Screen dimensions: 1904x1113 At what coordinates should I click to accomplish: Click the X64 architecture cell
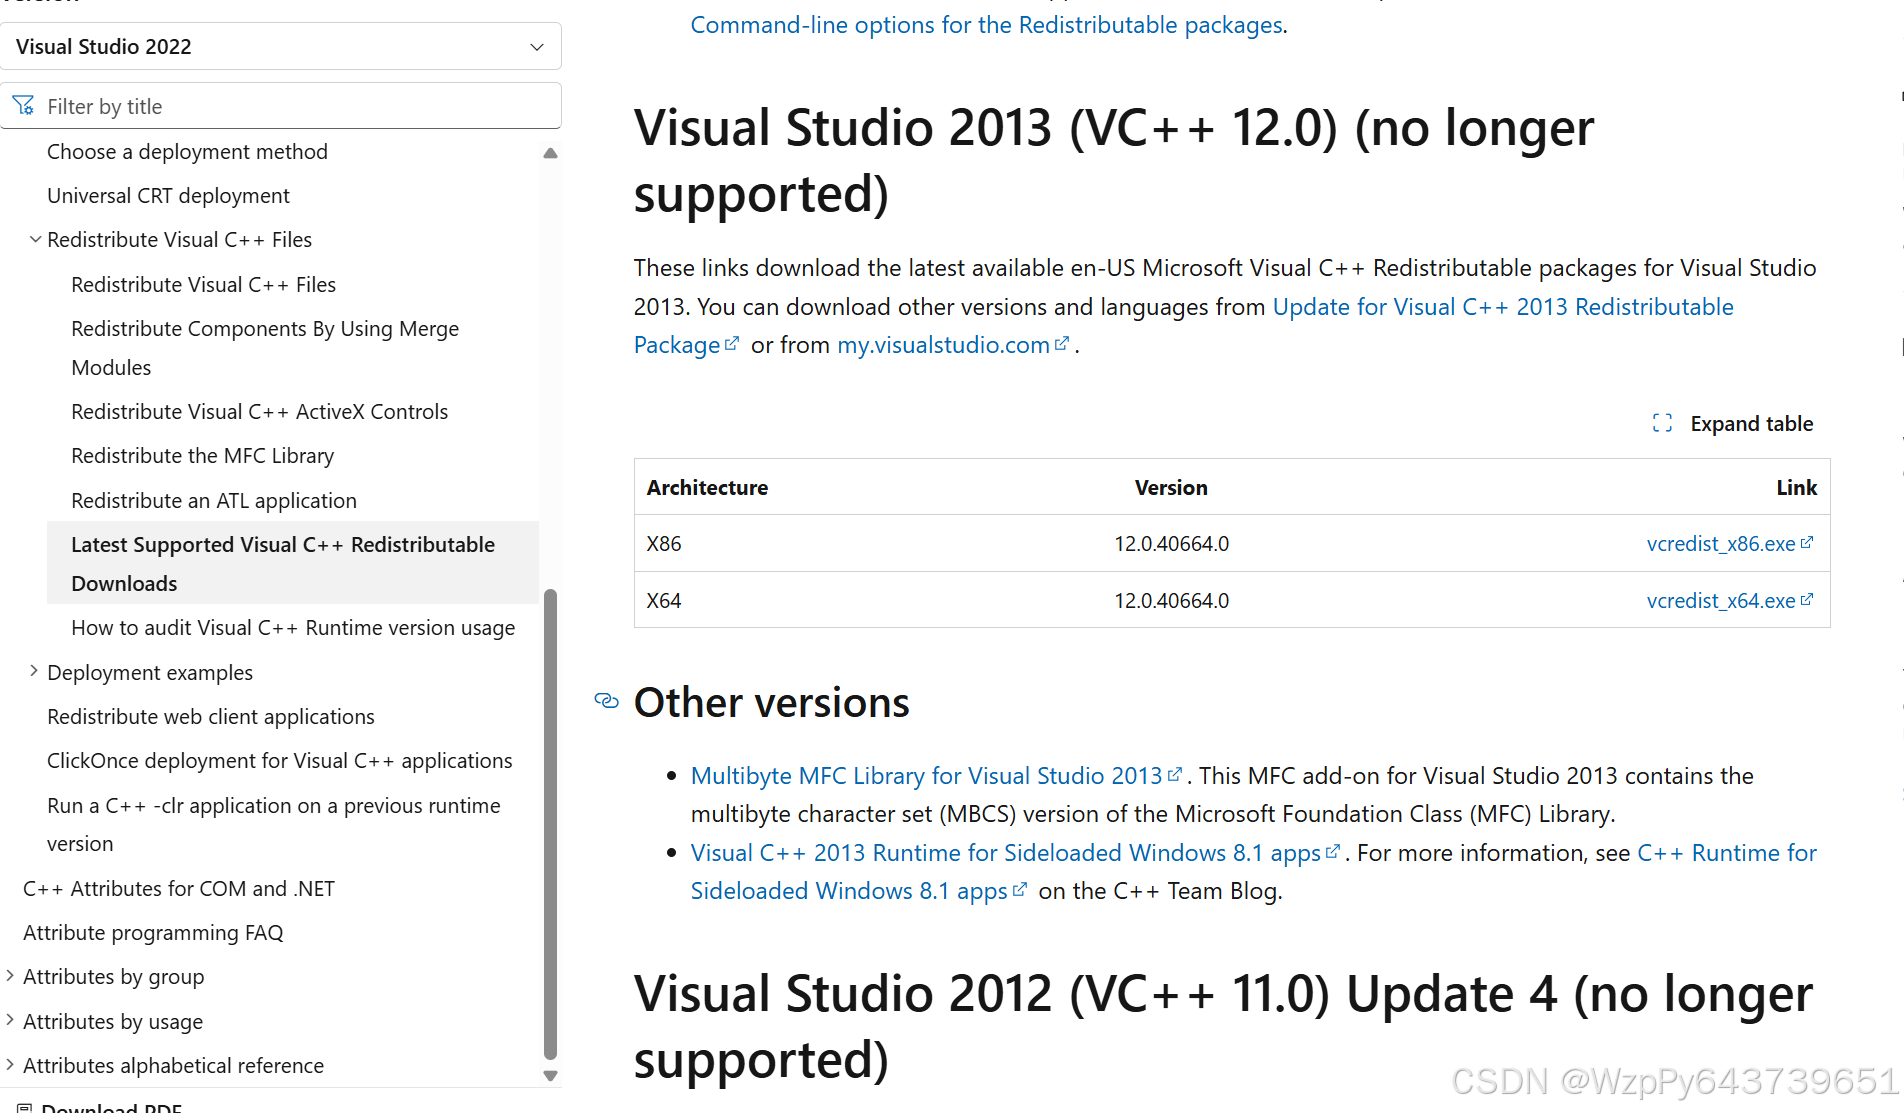[x=664, y=600]
